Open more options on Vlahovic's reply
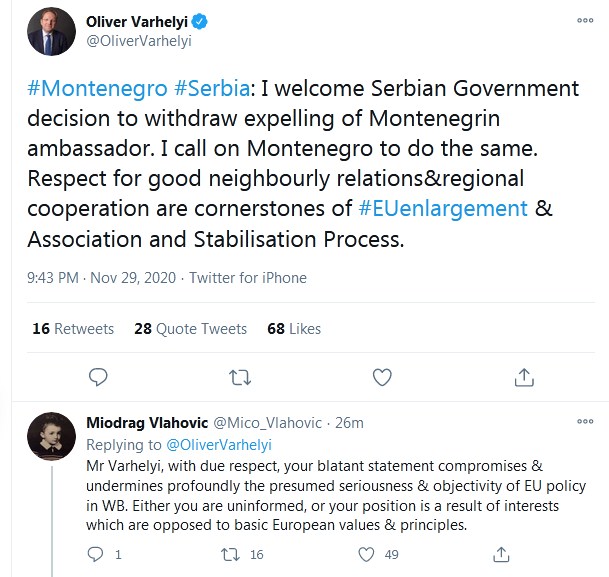Image resolution: width=609 pixels, height=577 pixels. click(x=585, y=421)
